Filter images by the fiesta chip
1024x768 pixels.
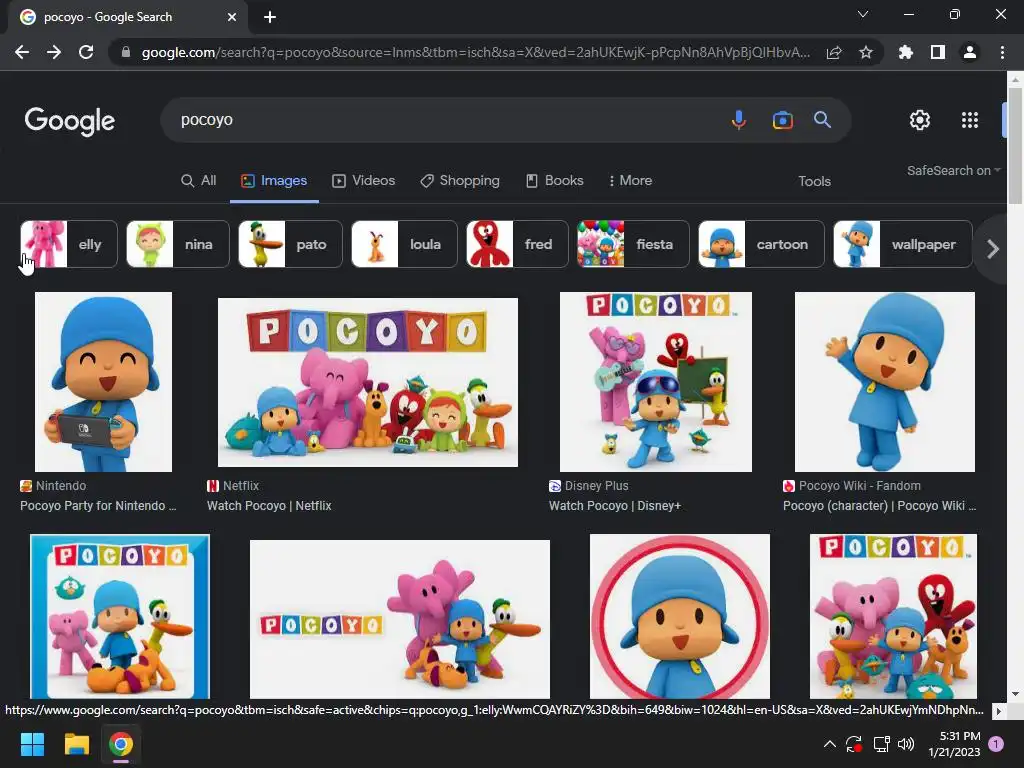633,244
